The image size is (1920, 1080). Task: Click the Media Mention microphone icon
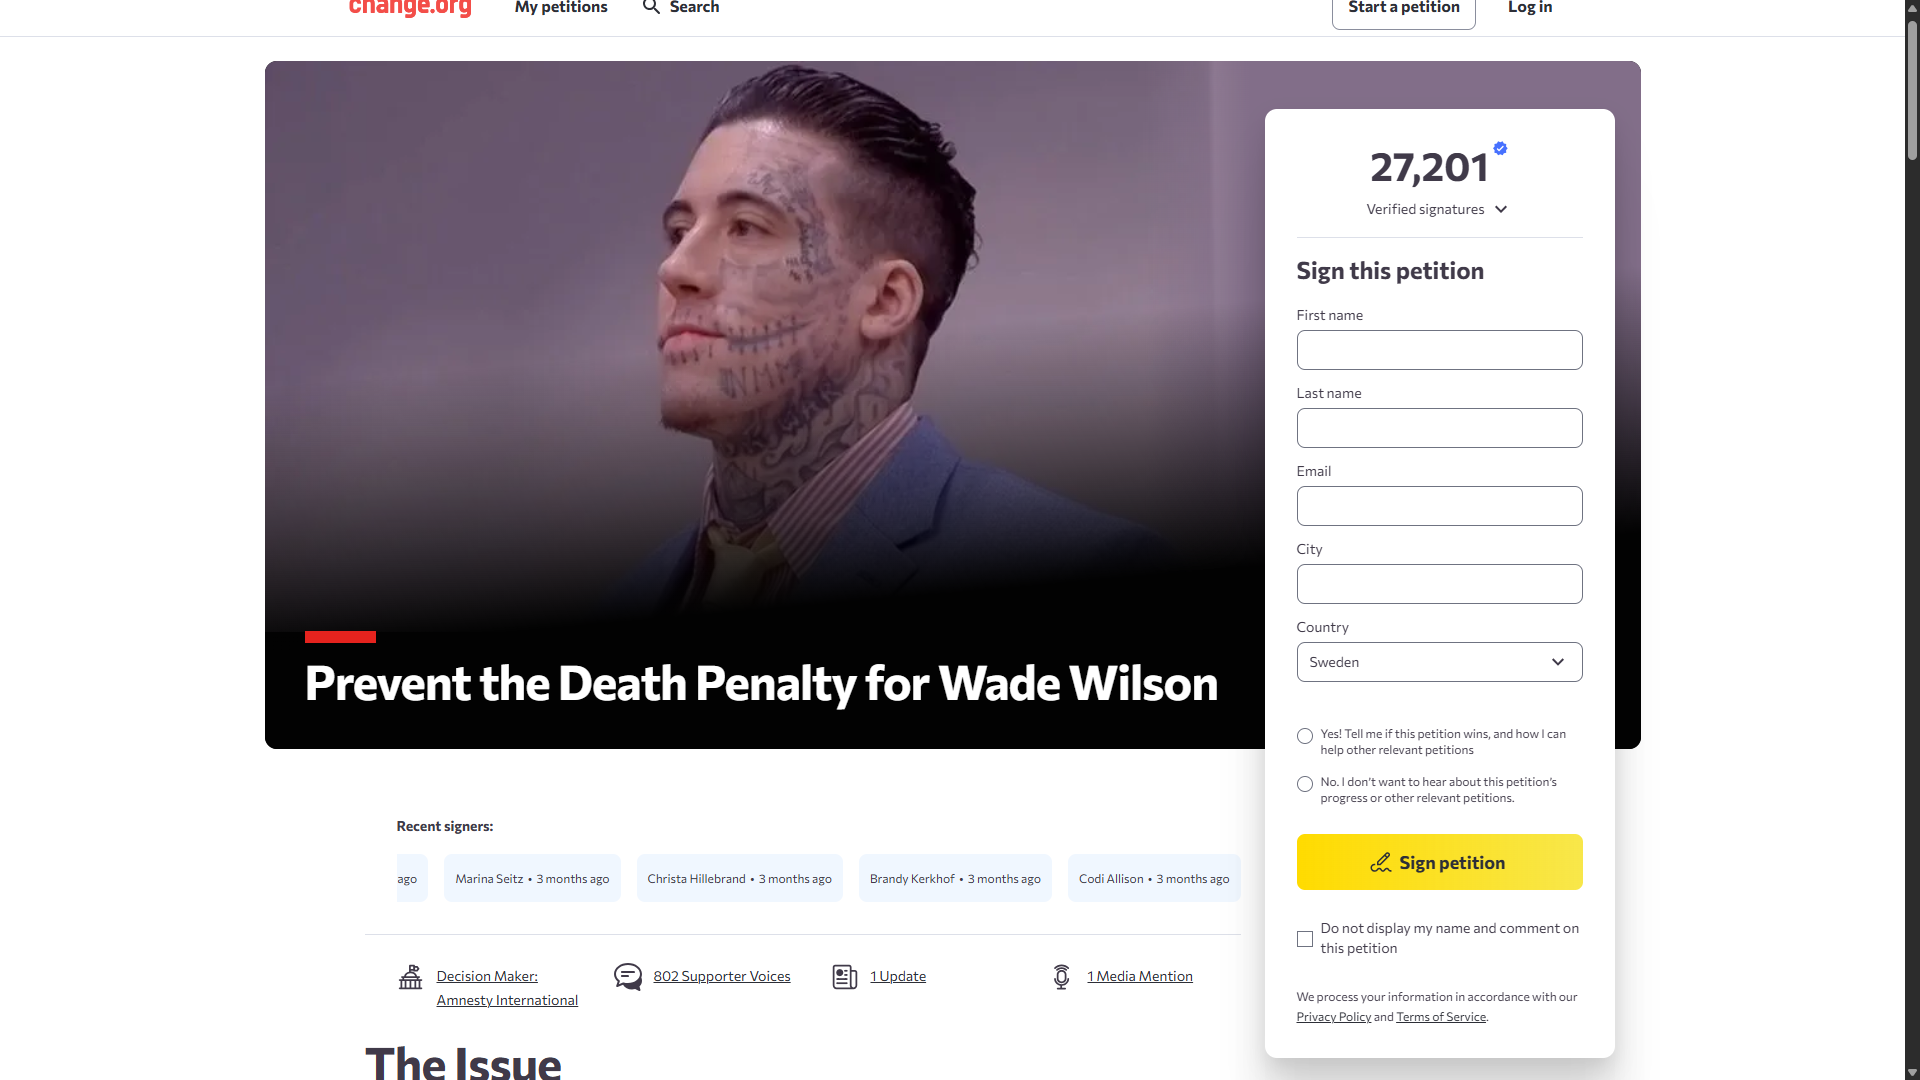pyautogui.click(x=1062, y=977)
